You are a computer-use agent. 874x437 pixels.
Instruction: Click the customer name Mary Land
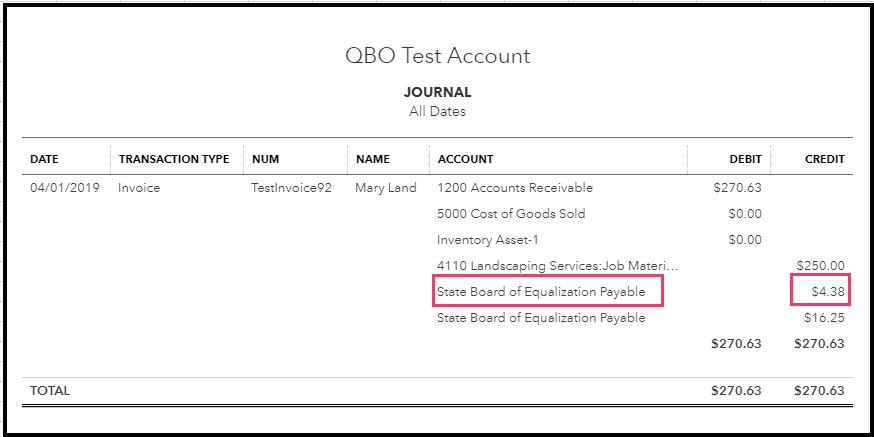pyautogui.click(x=385, y=188)
